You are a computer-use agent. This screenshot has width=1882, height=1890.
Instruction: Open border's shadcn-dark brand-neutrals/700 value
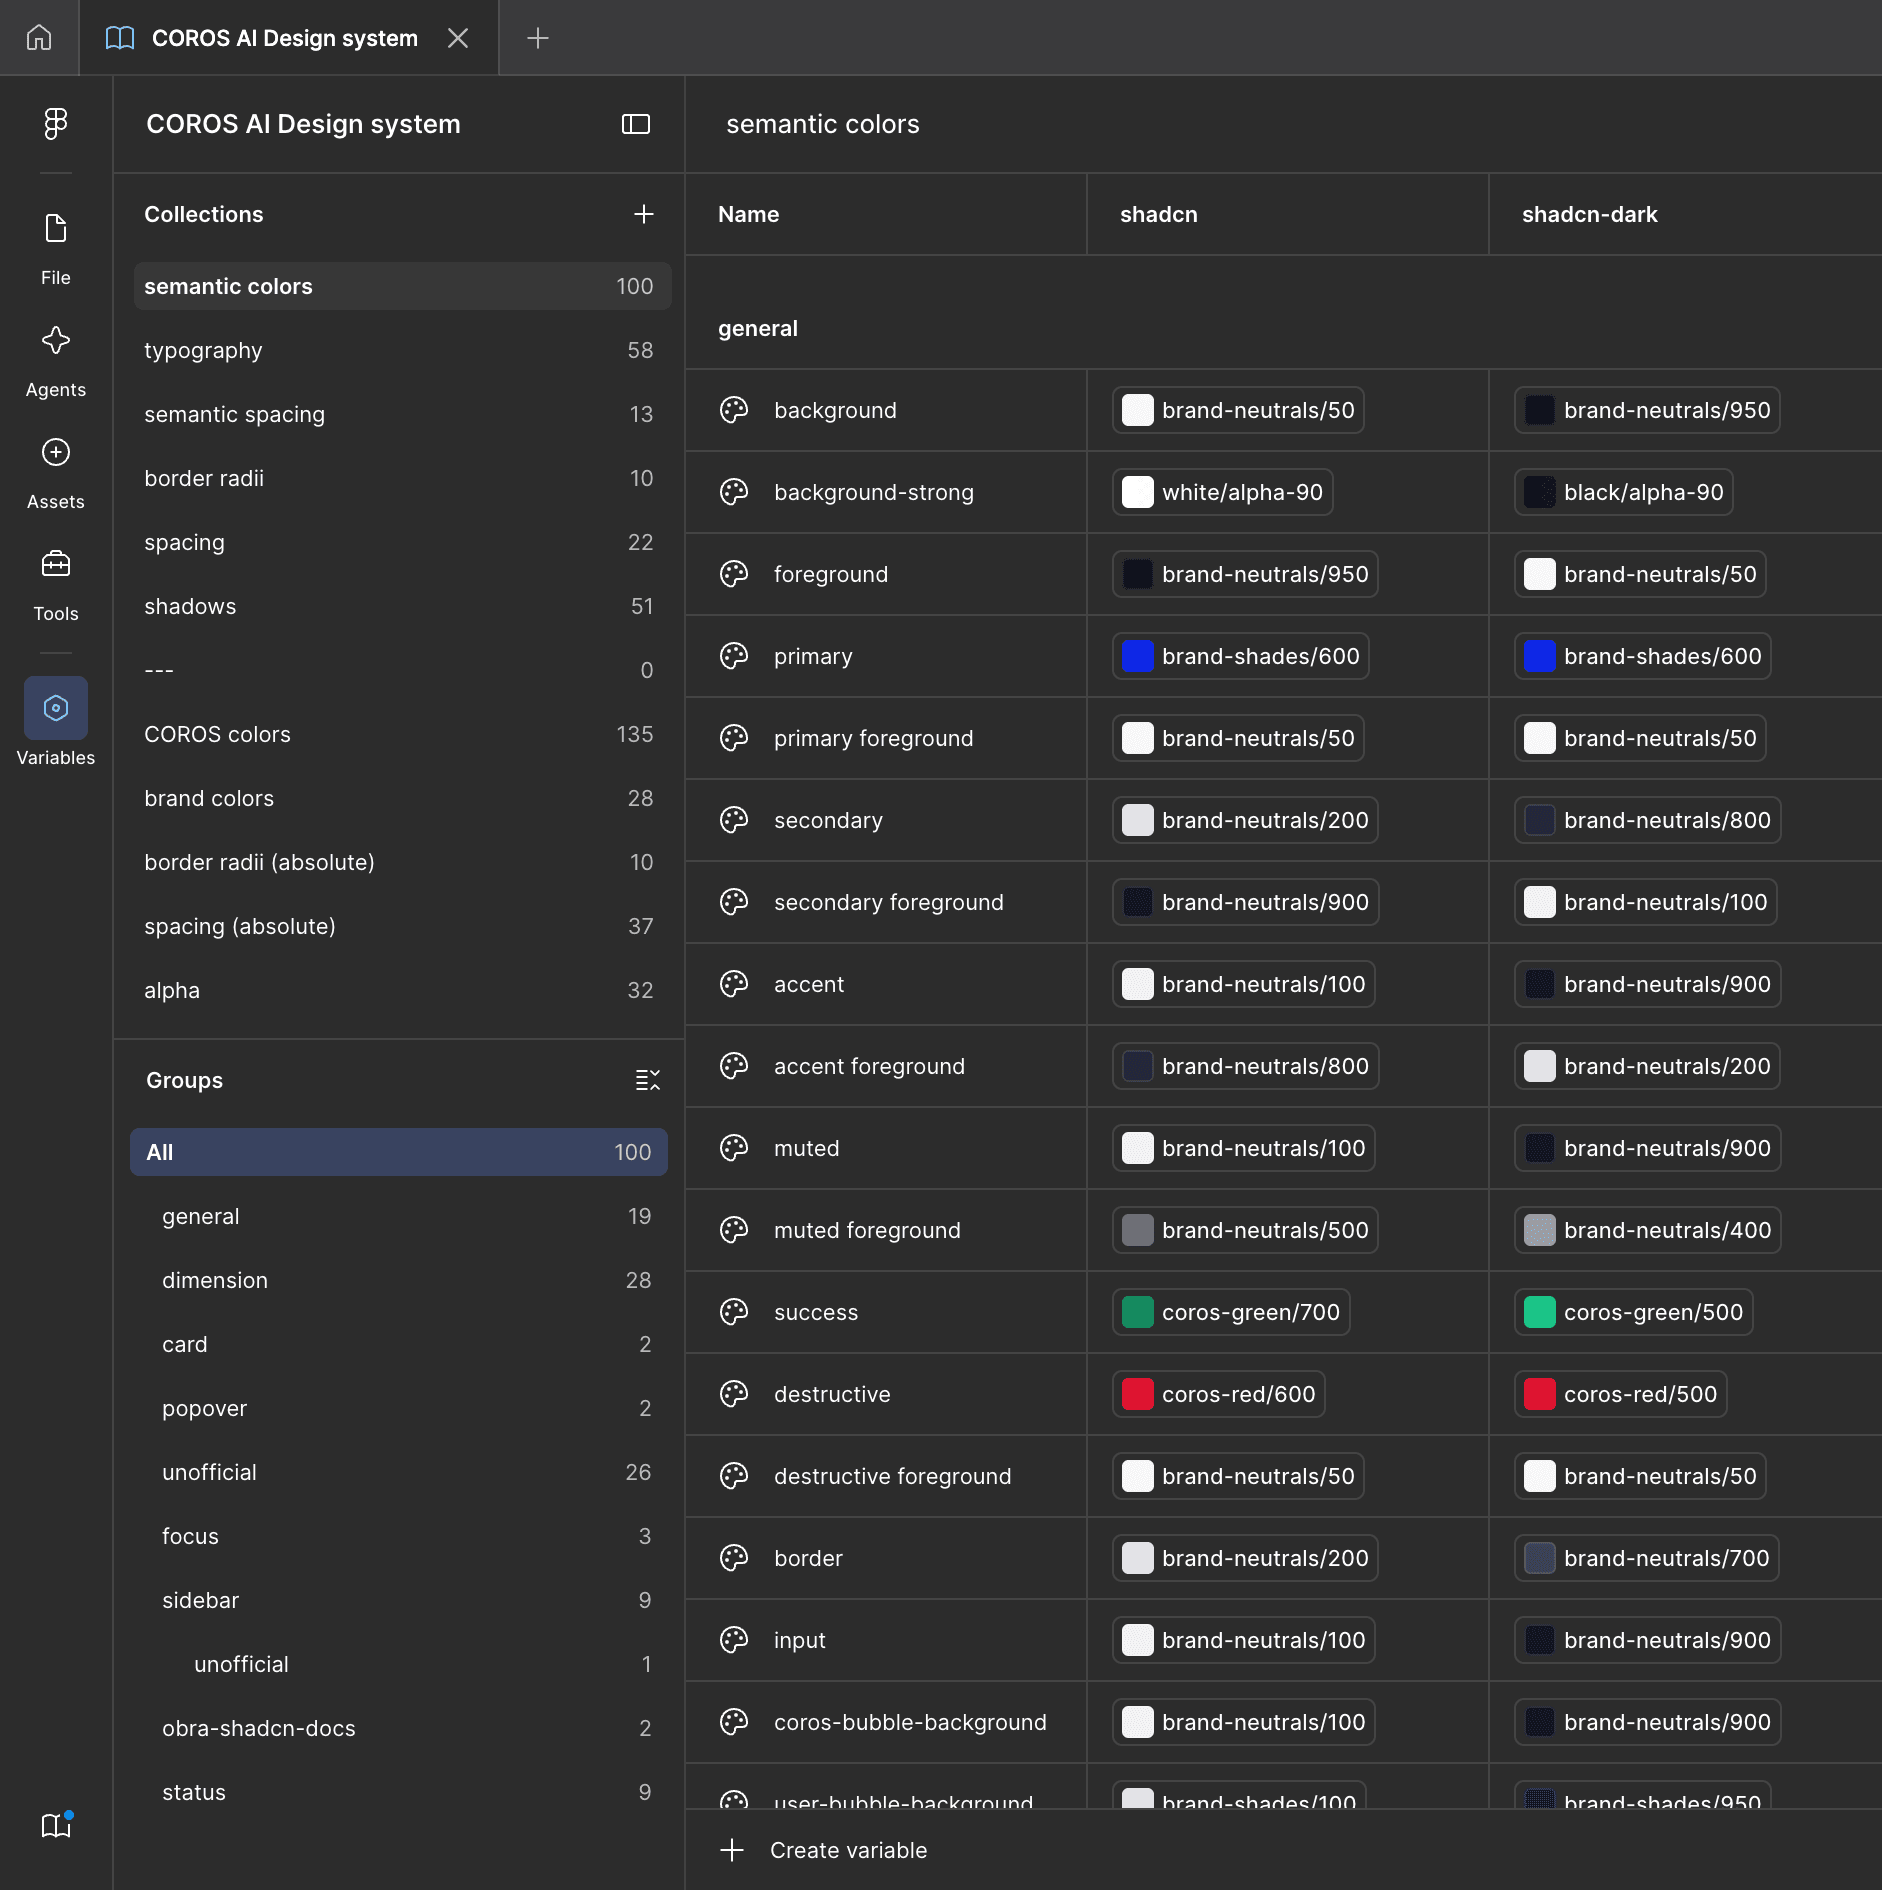(x=1647, y=1558)
